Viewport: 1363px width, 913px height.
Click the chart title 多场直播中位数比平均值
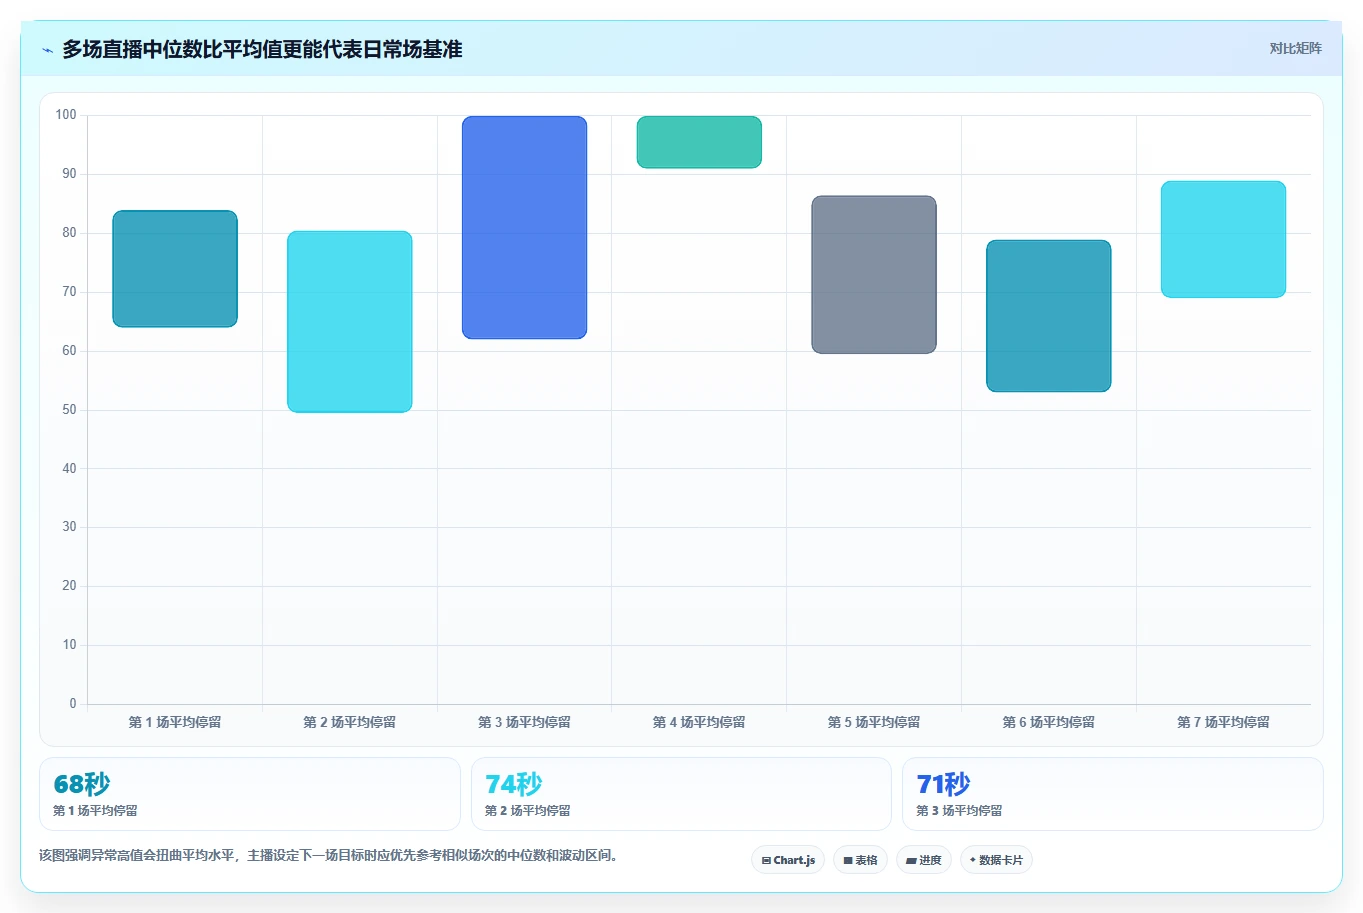pos(262,50)
